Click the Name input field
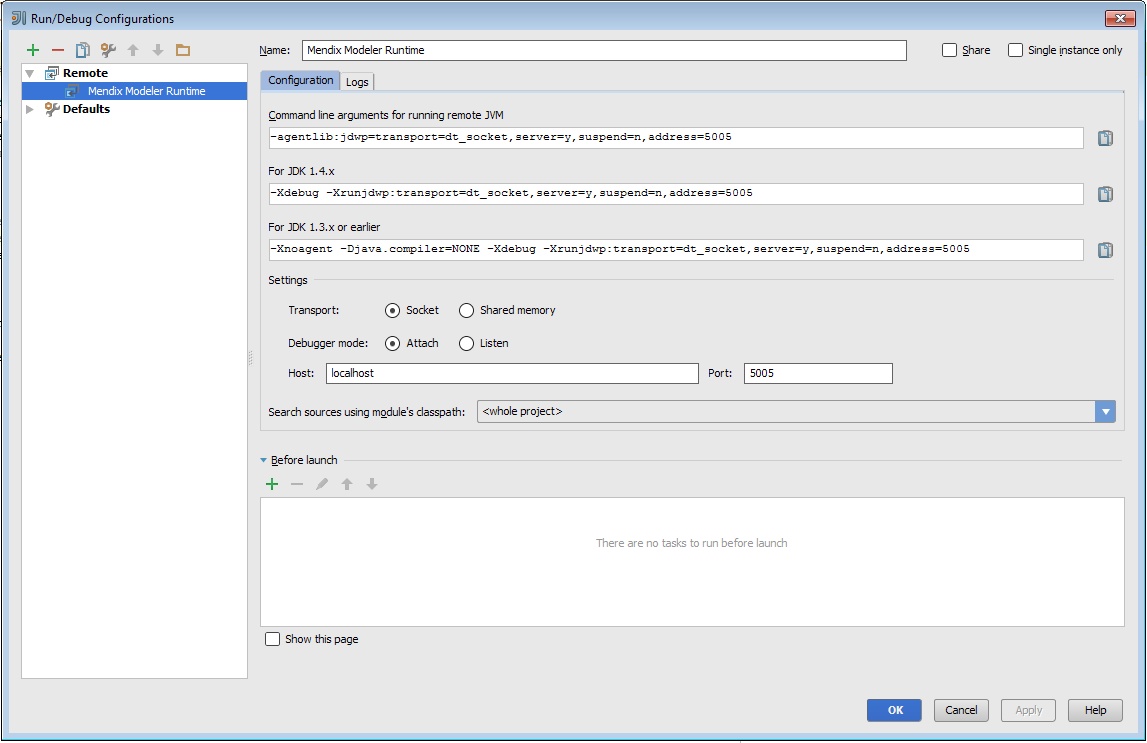The width and height of the screenshot is (1147, 743). click(x=604, y=50)
